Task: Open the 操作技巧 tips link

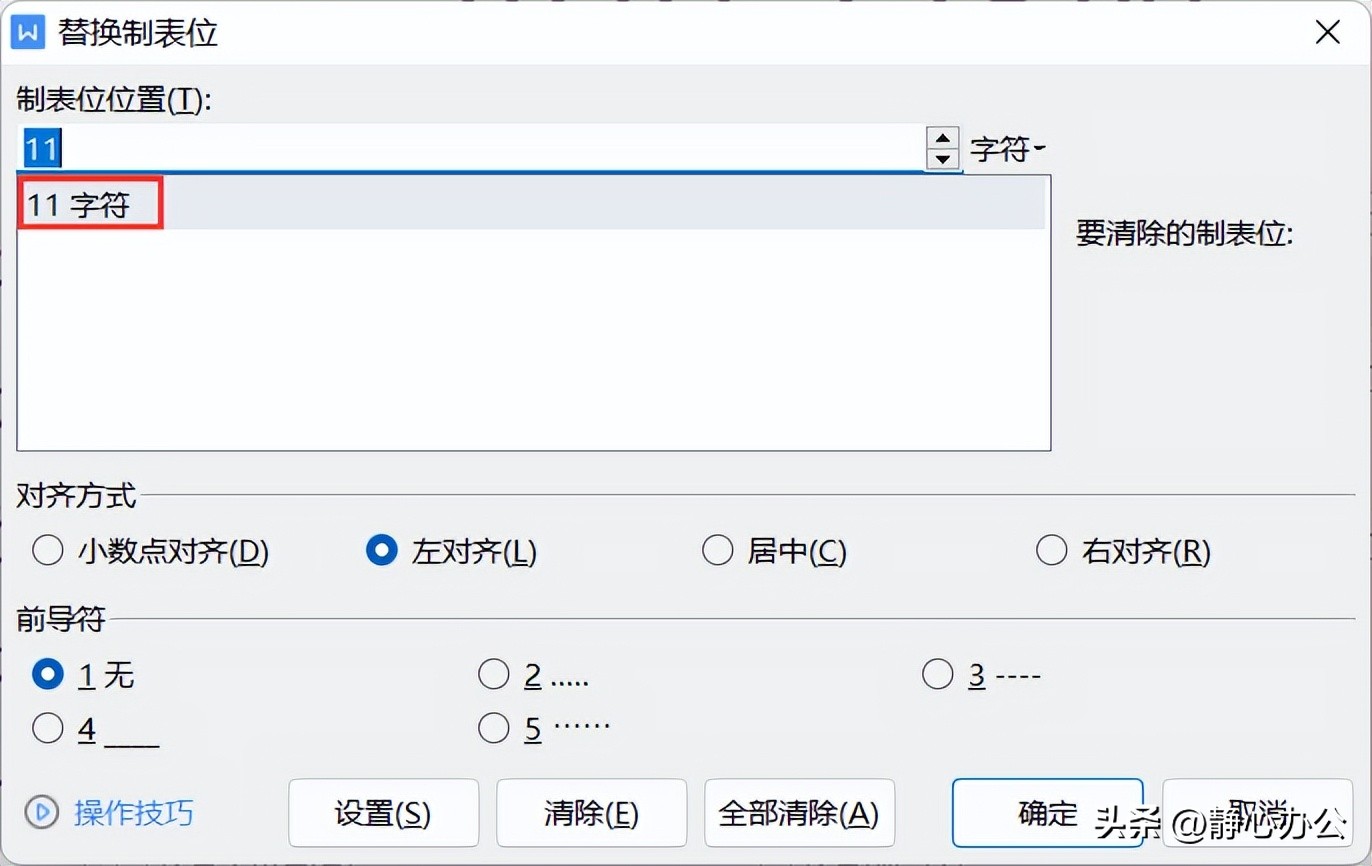Action: coord(134,812)
